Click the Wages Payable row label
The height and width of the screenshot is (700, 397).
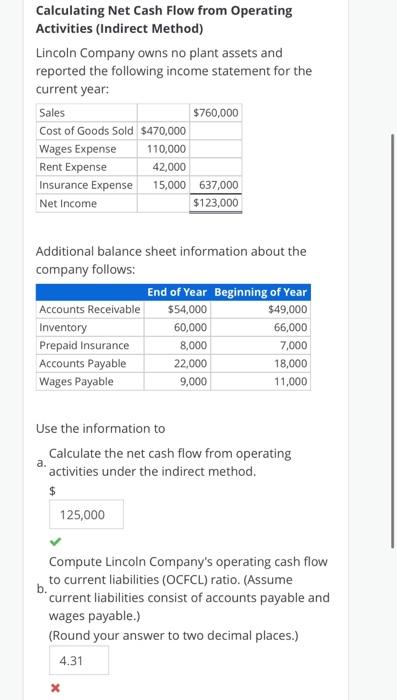point(76,381)
